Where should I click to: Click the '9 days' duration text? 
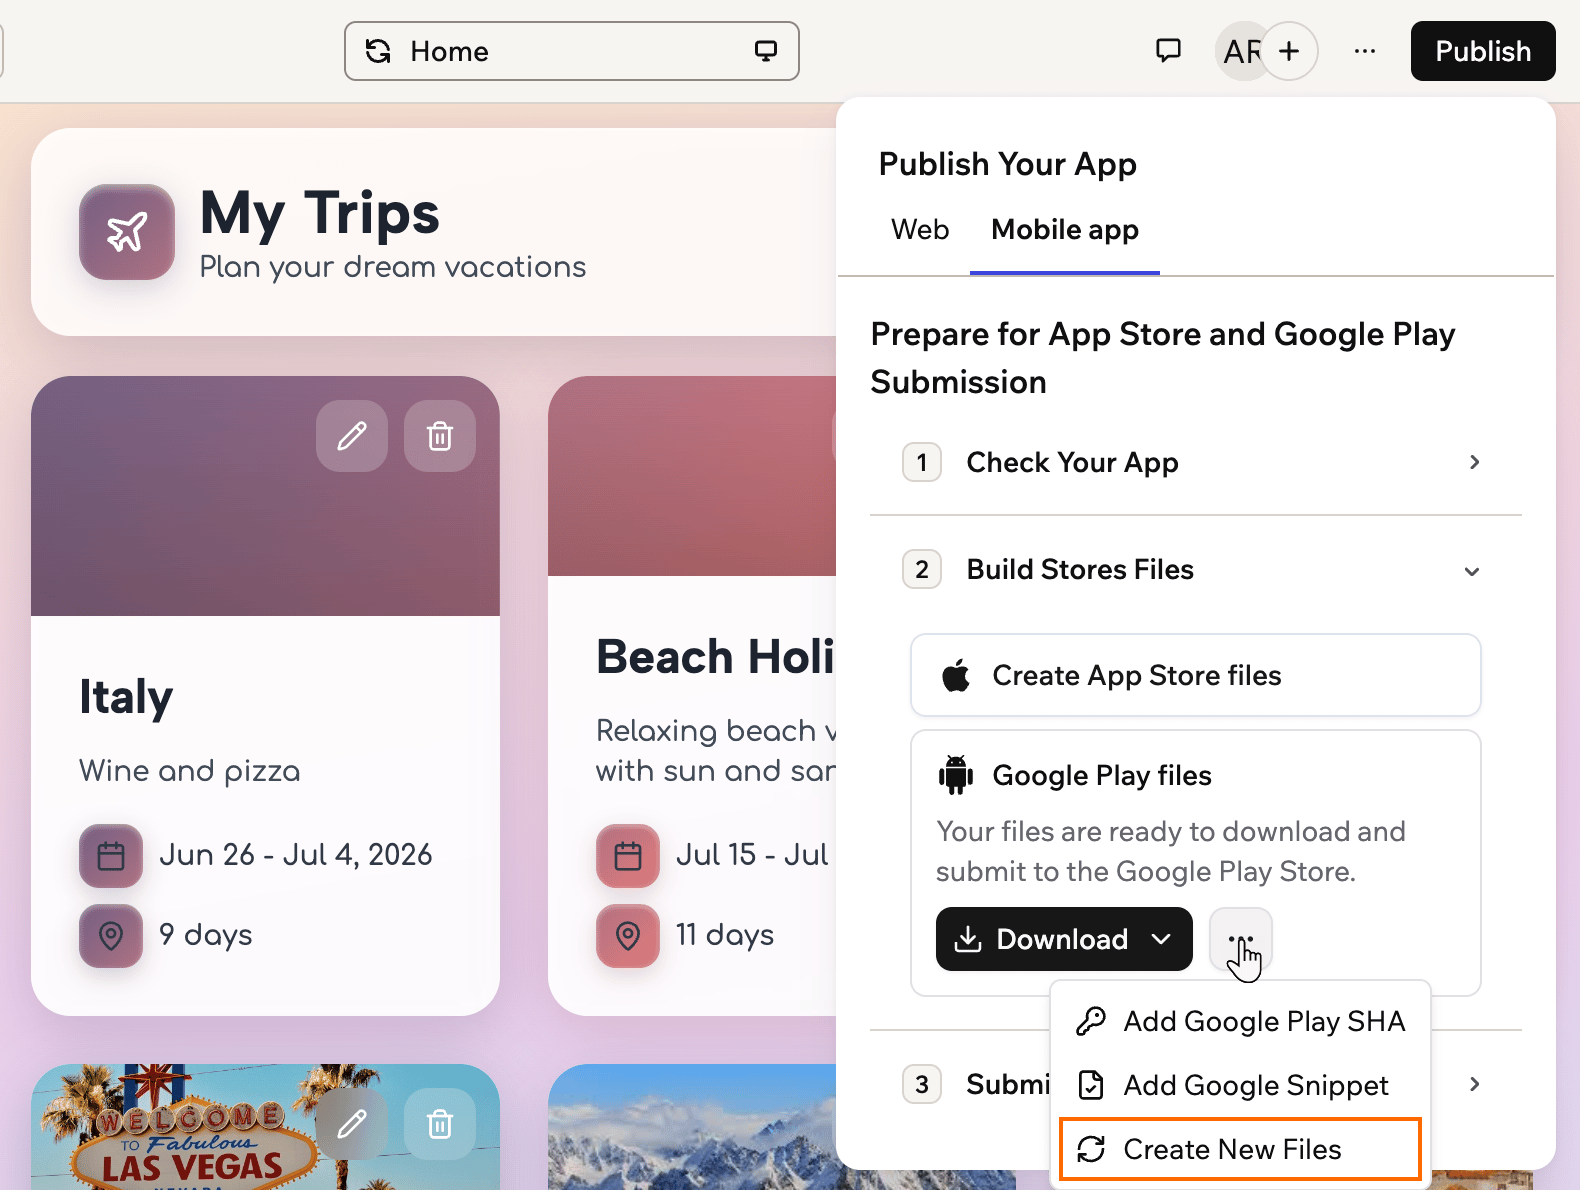point(206,935)
